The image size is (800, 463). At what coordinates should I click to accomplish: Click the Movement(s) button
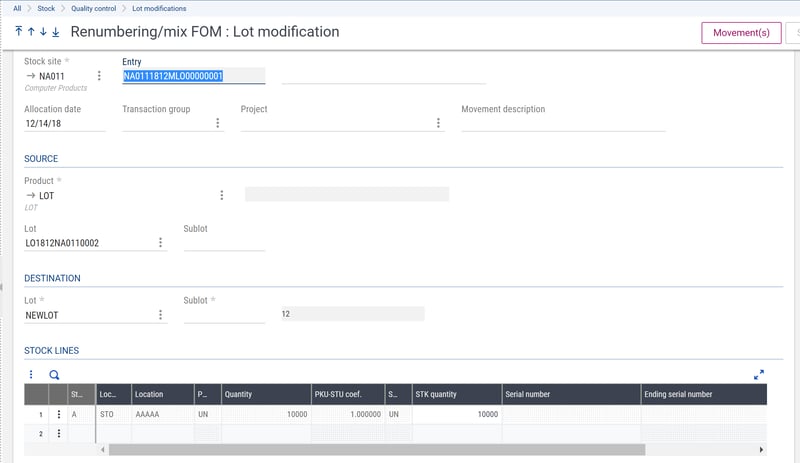coord(740,33)
